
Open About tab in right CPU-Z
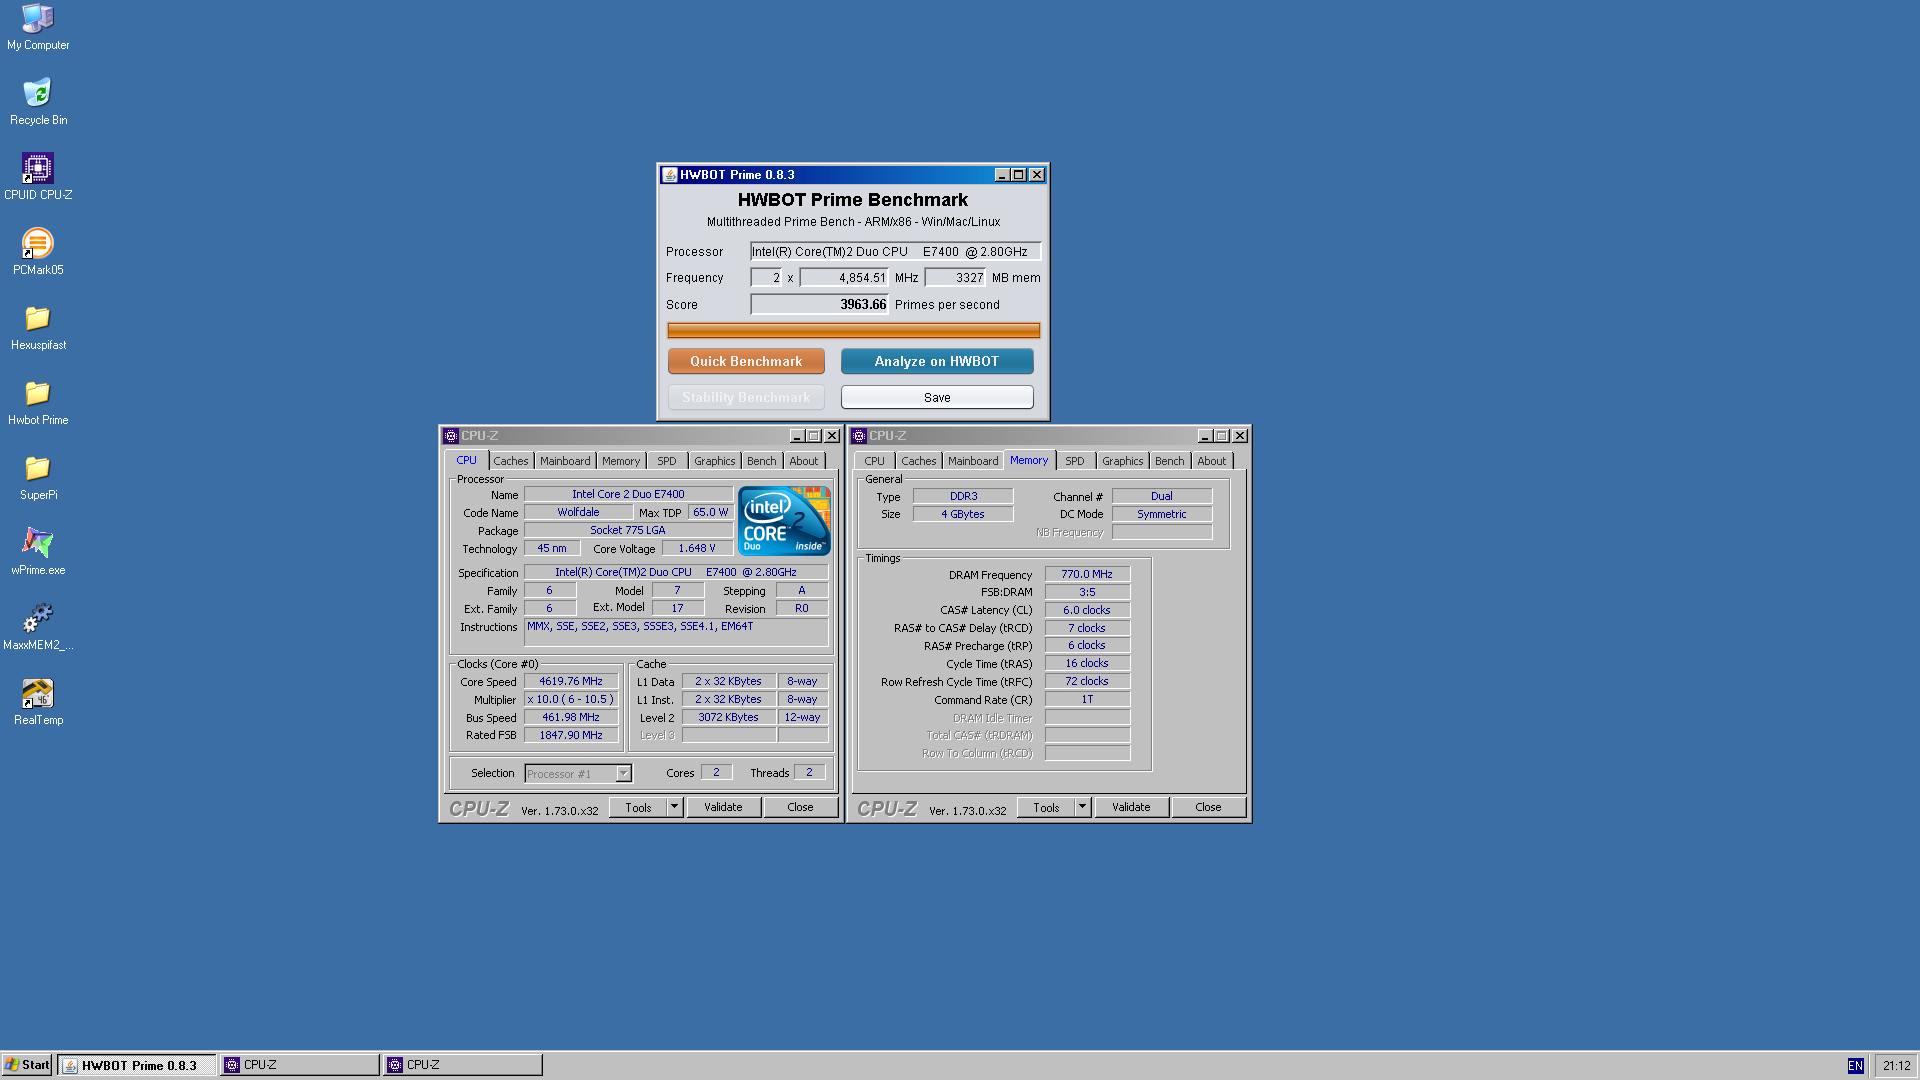pyautogui.click(x=1212, y=461)
